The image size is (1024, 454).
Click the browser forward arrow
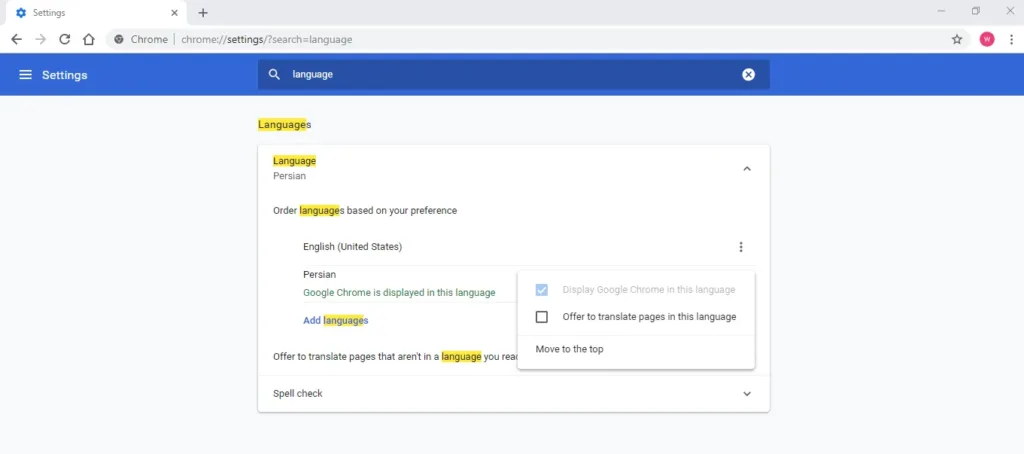pyautogui.click(x=40, y=39)
